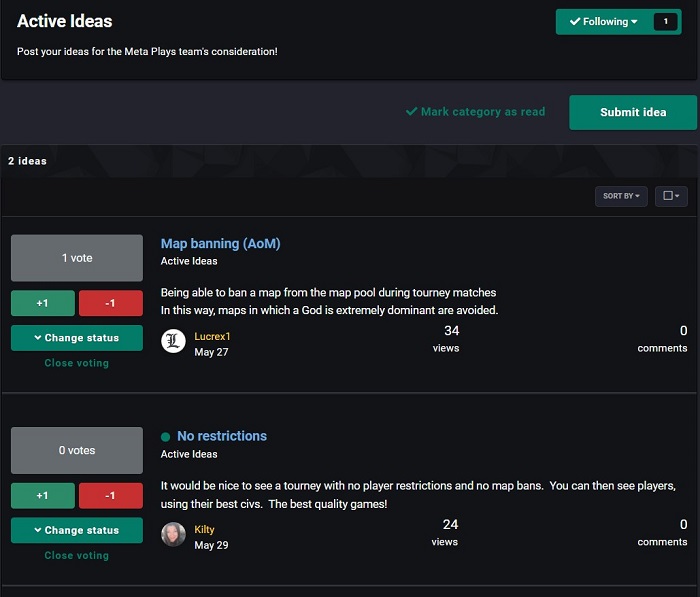
Task: Close voting on No restrictions idea
Action: (77, 555)
